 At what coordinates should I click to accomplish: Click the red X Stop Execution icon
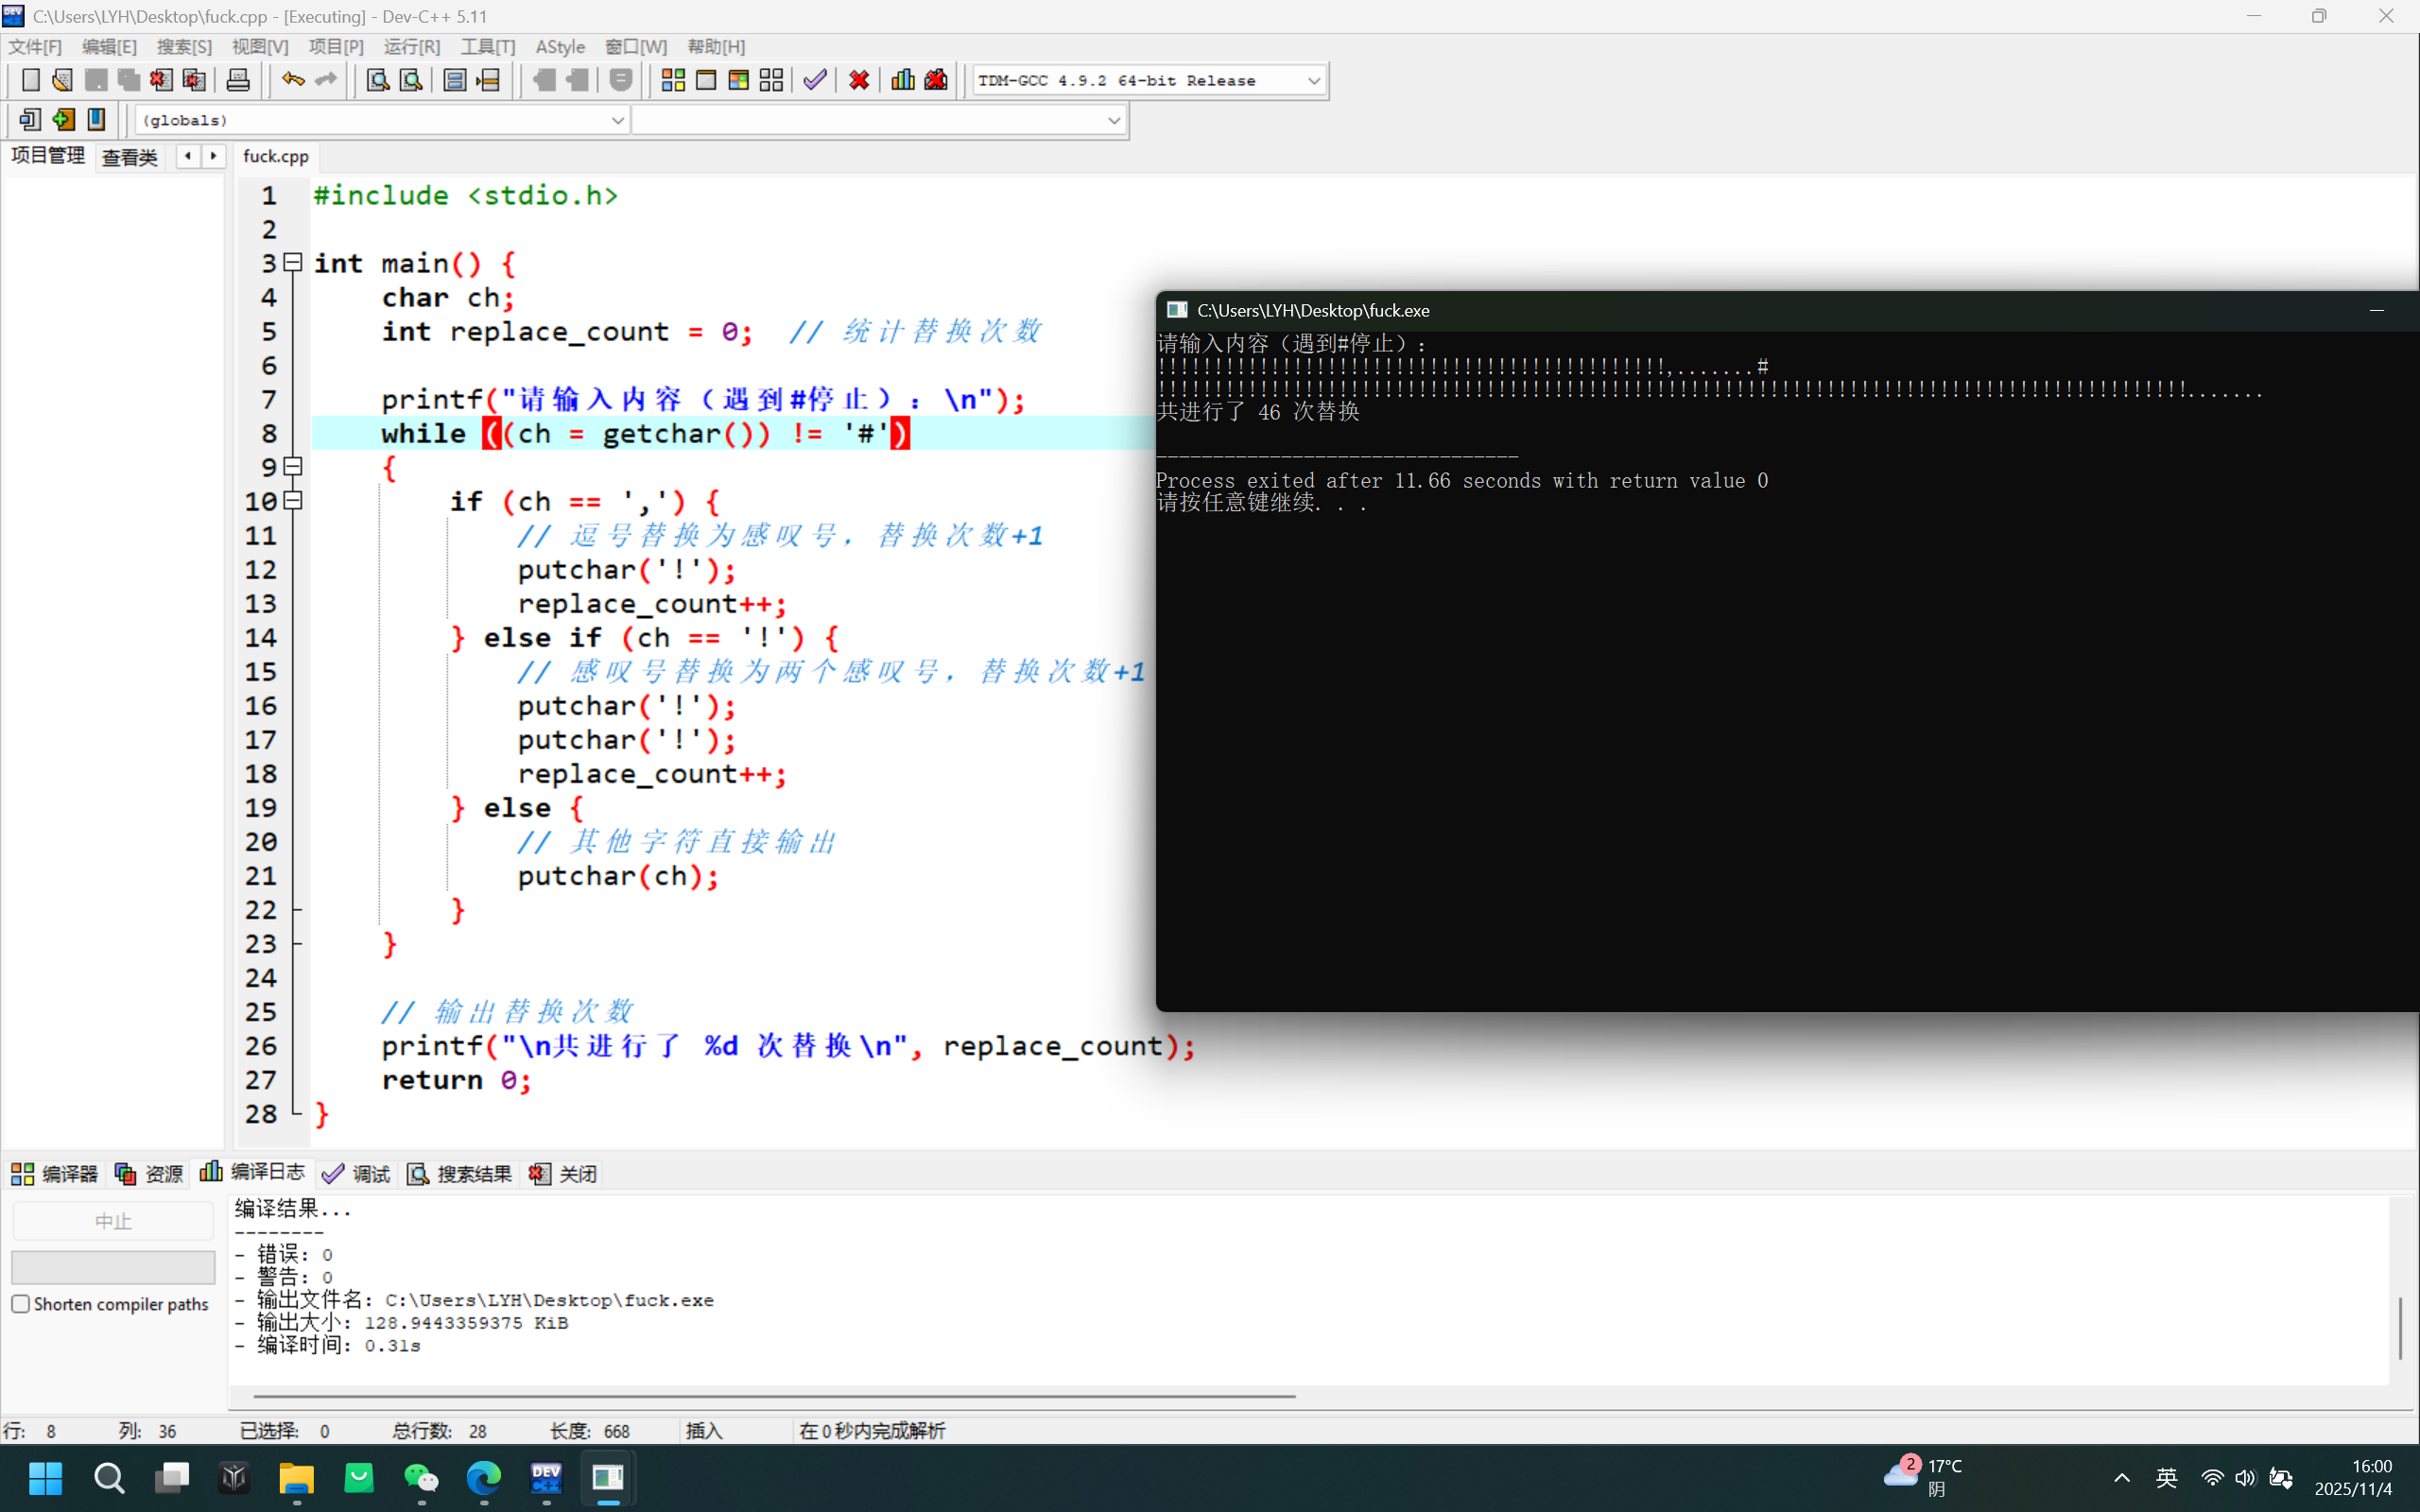[859, 80]
